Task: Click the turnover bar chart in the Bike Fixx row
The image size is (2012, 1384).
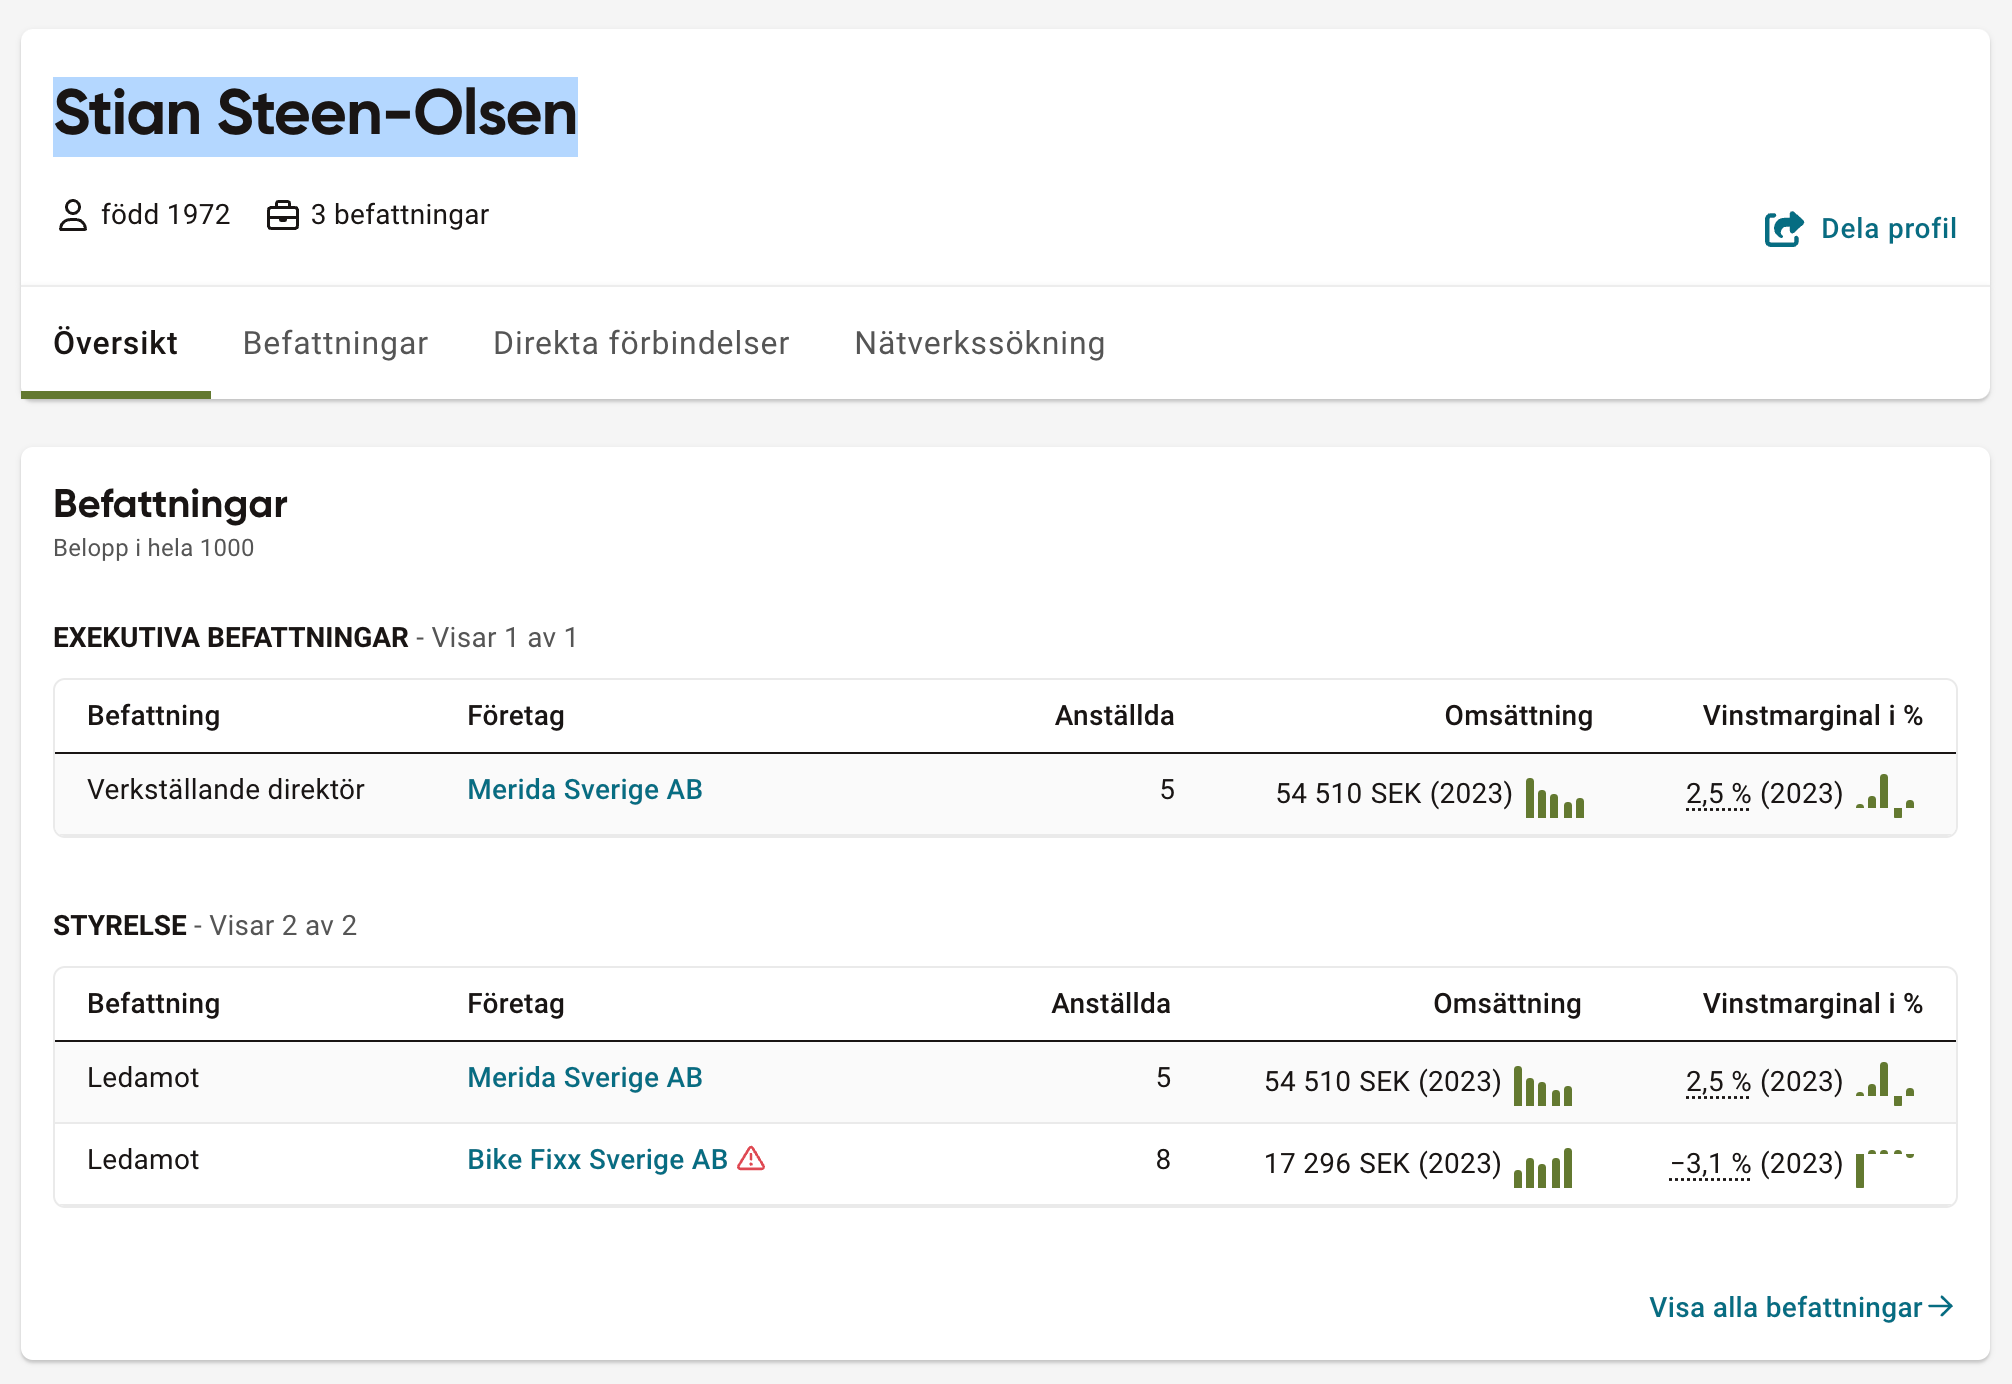Action: point(1542,1167)
